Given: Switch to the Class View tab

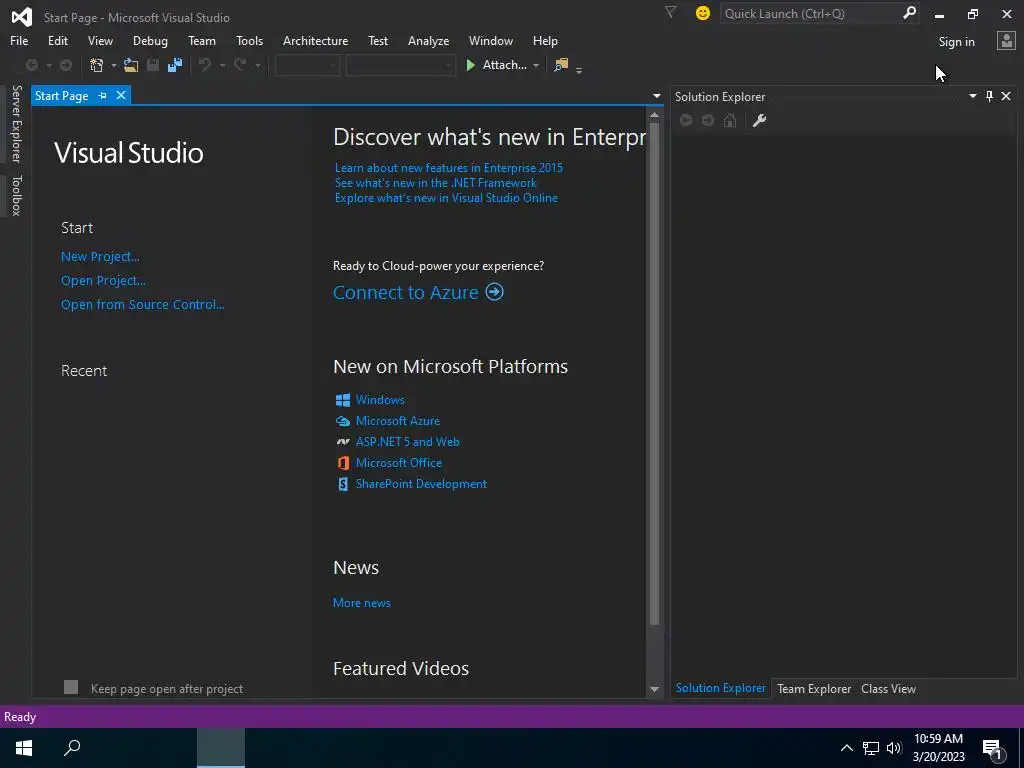Looking at the screenshot, I should pyautogui.click(x=888, y=688).
